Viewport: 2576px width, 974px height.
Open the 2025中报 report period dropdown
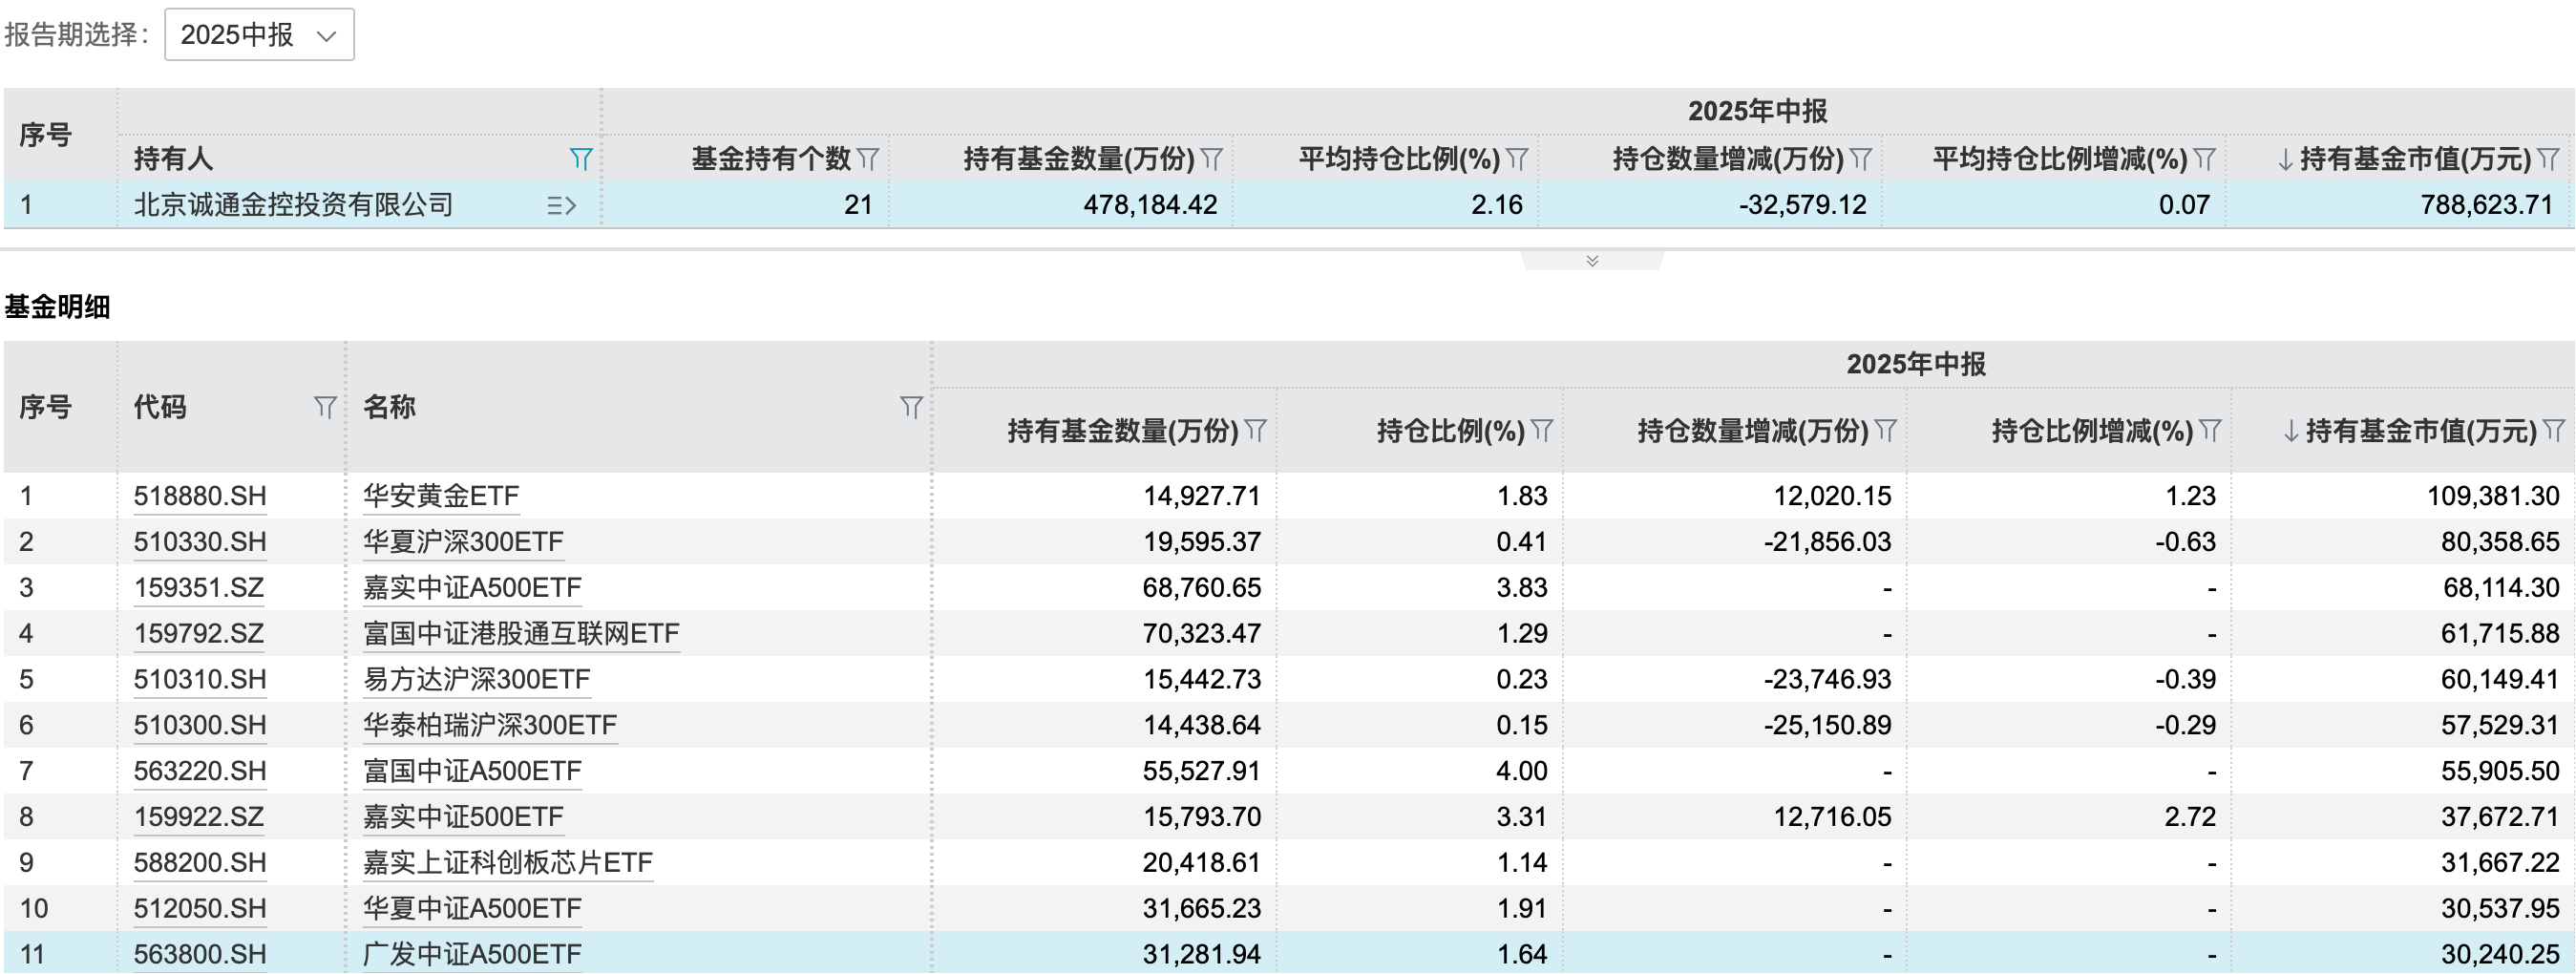click(x=259, y=35)
